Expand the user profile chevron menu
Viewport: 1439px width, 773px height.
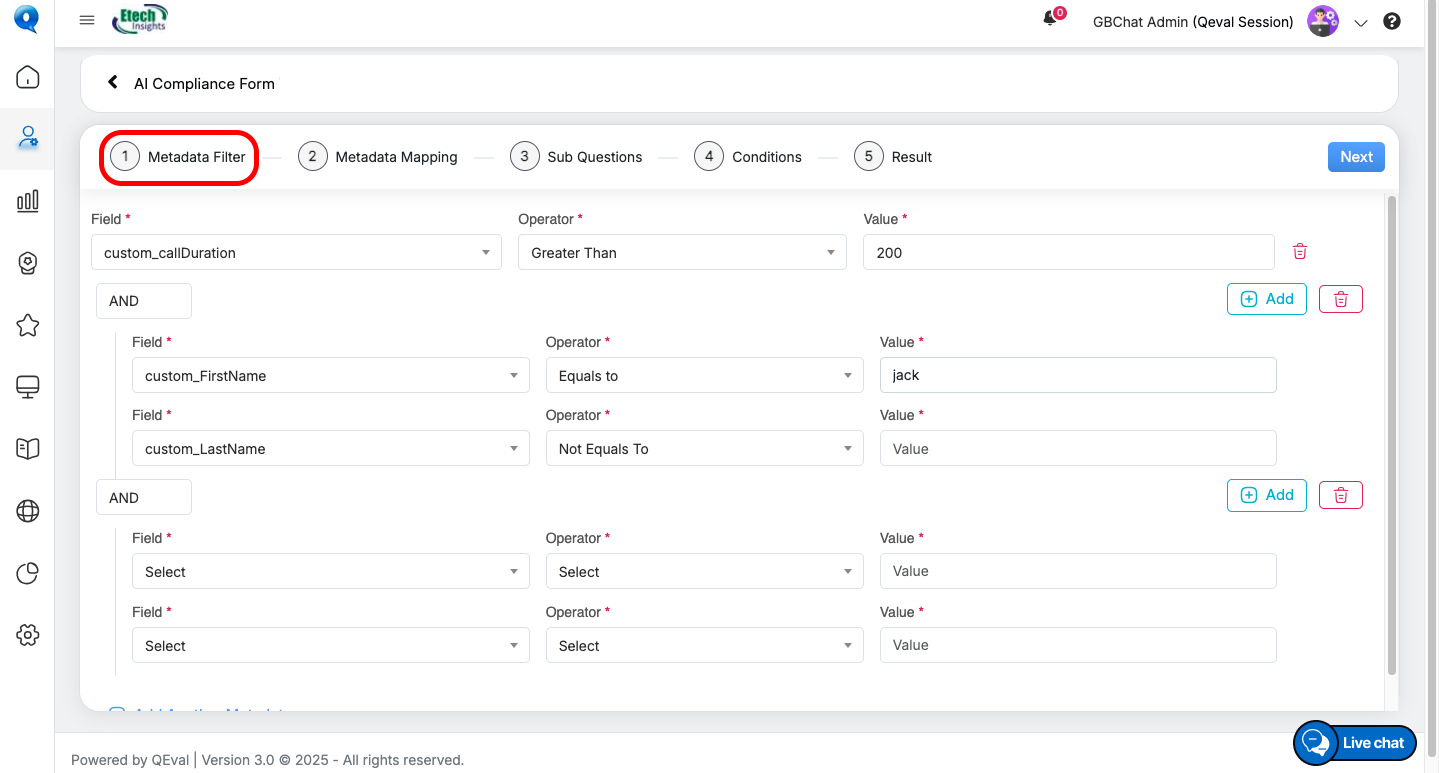(1360, 23)
